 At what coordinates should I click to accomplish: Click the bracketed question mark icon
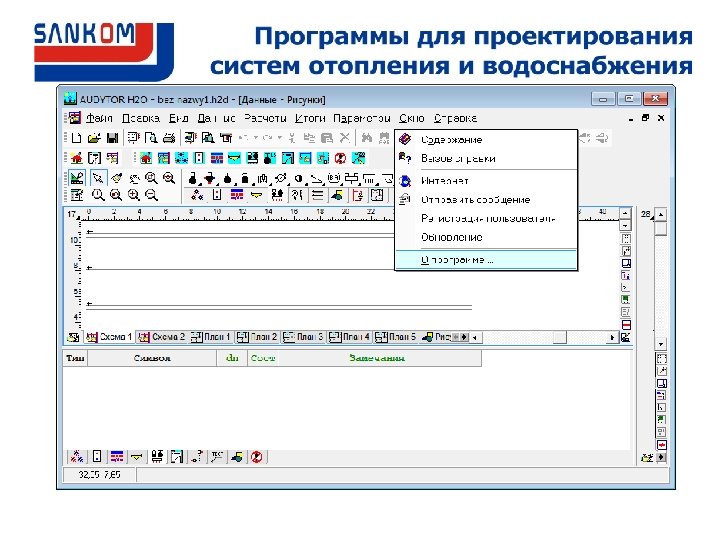pyautogui.click(x=95, y=158)
